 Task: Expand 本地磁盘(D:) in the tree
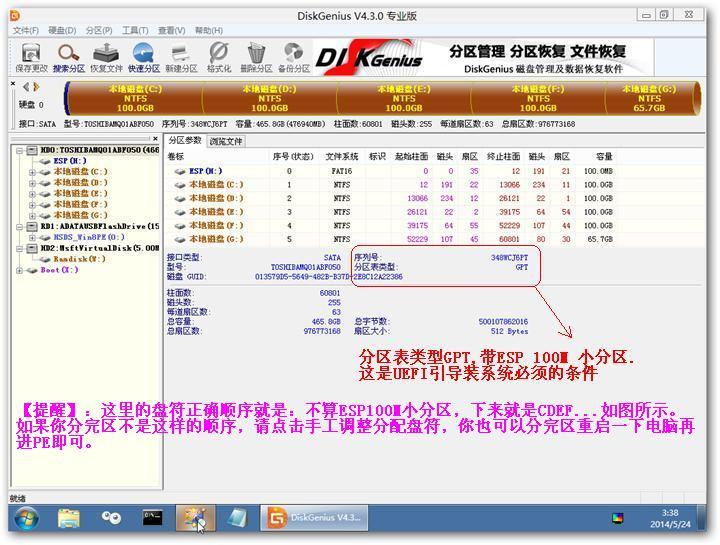tap(32, 183)
